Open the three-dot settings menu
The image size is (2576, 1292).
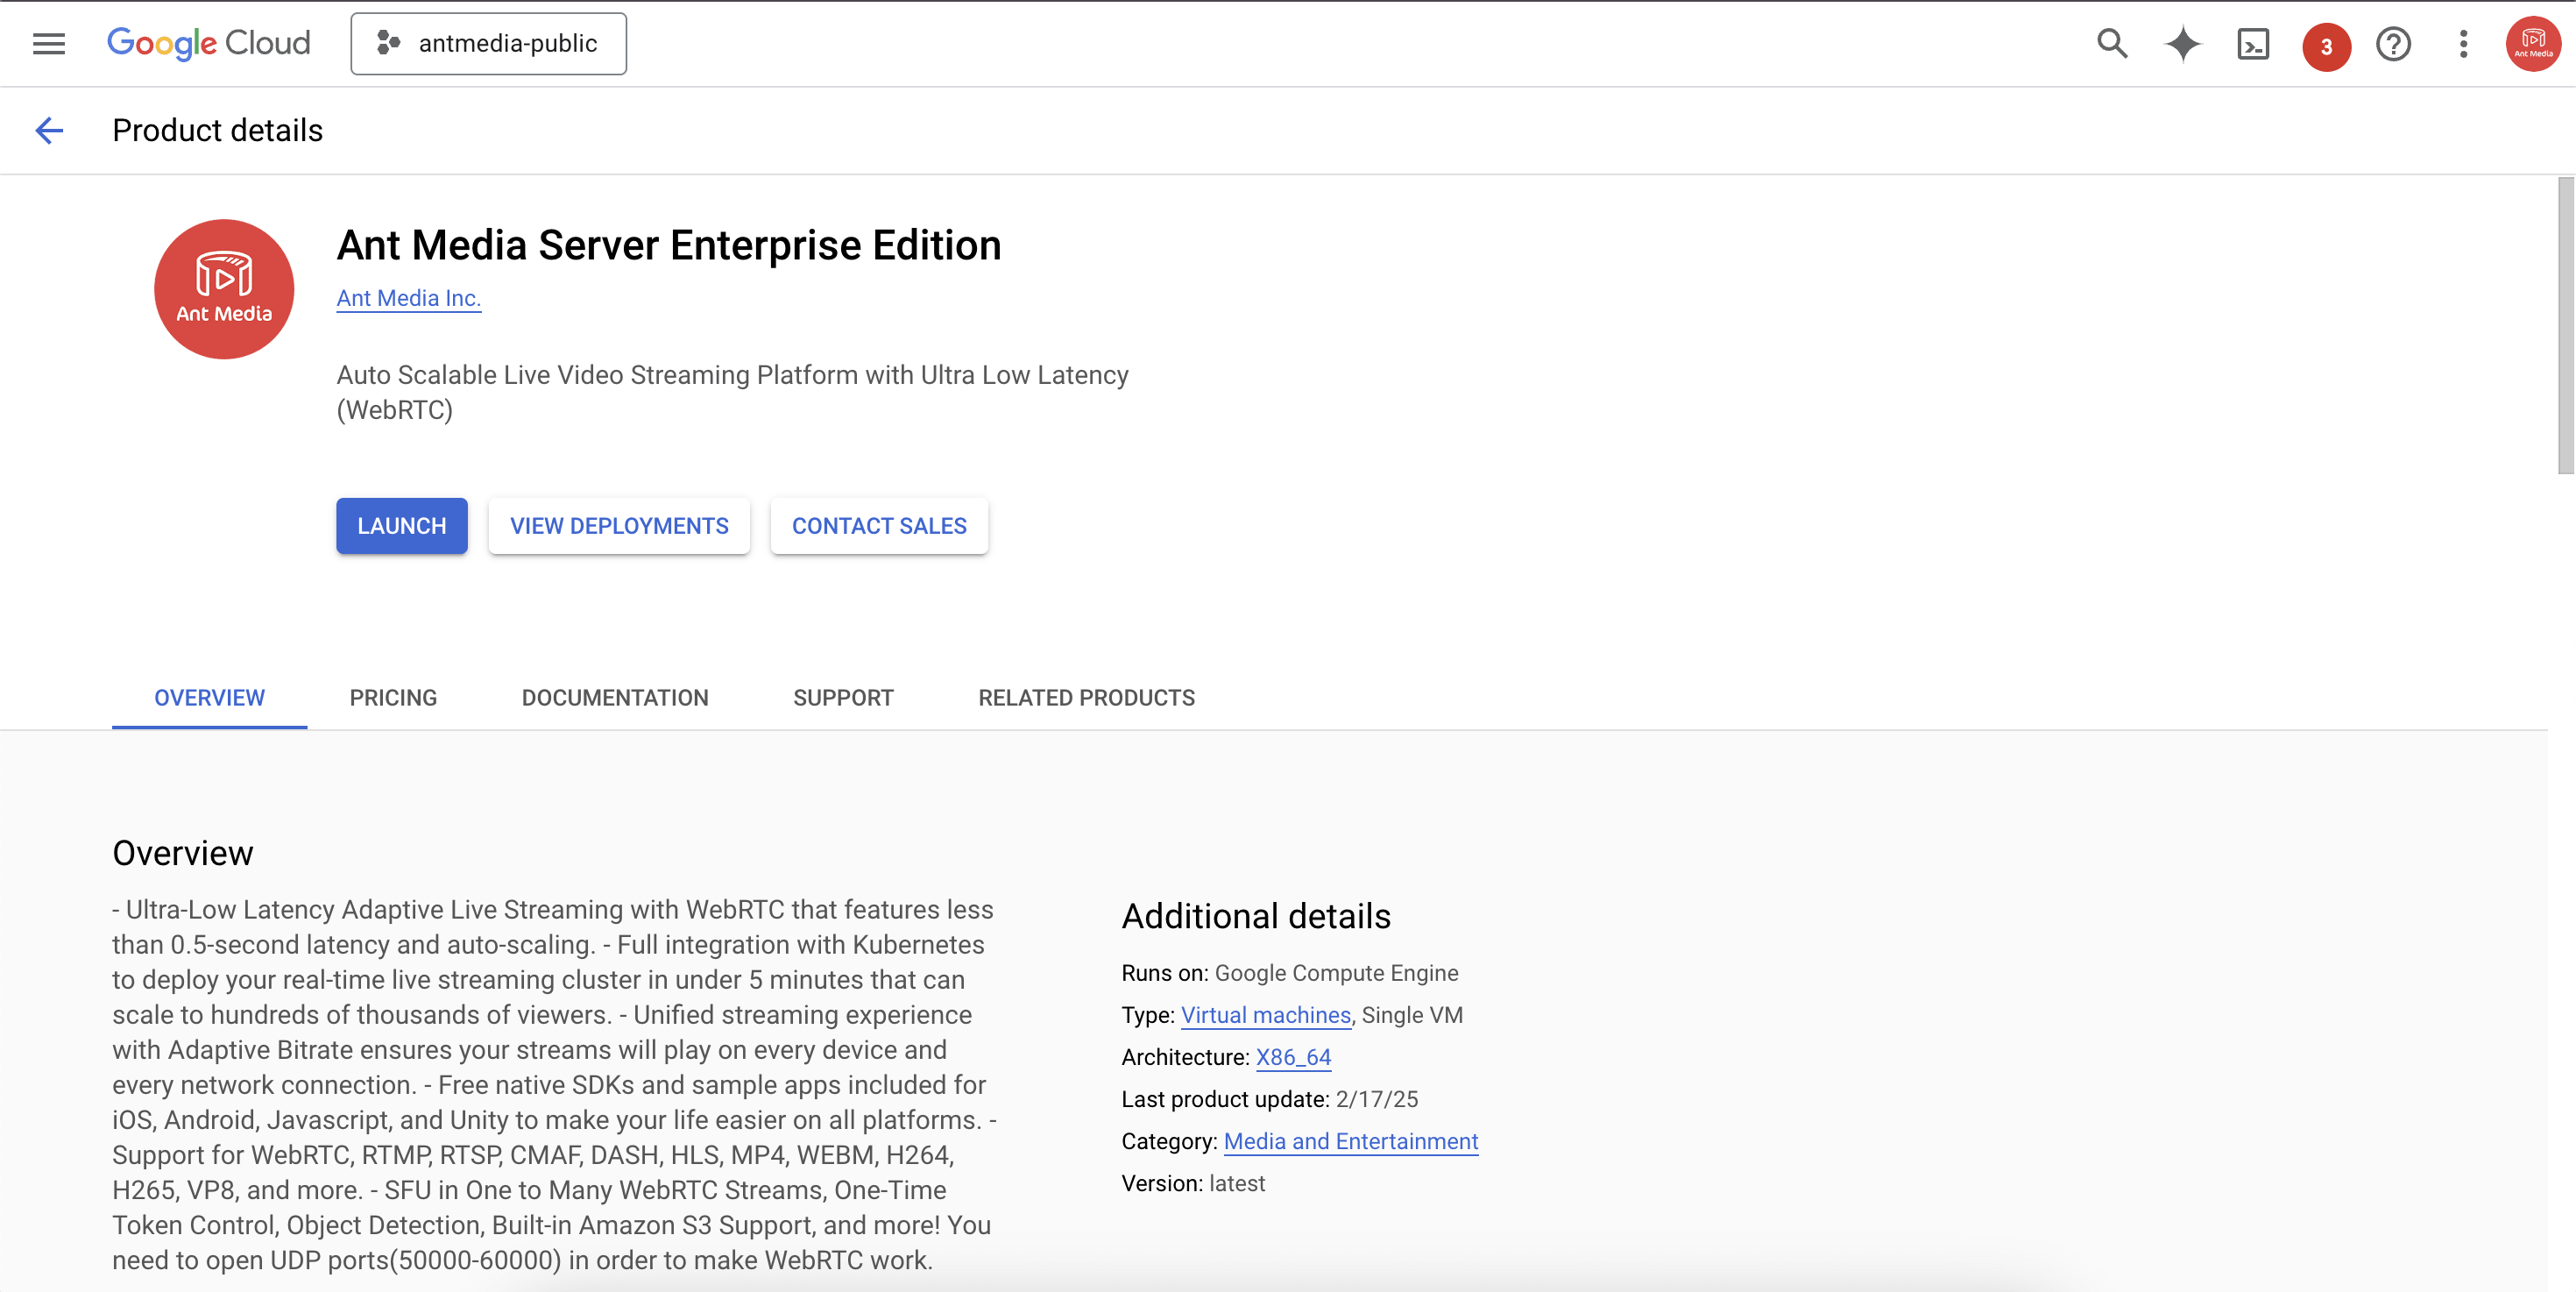pos(2464,44)
